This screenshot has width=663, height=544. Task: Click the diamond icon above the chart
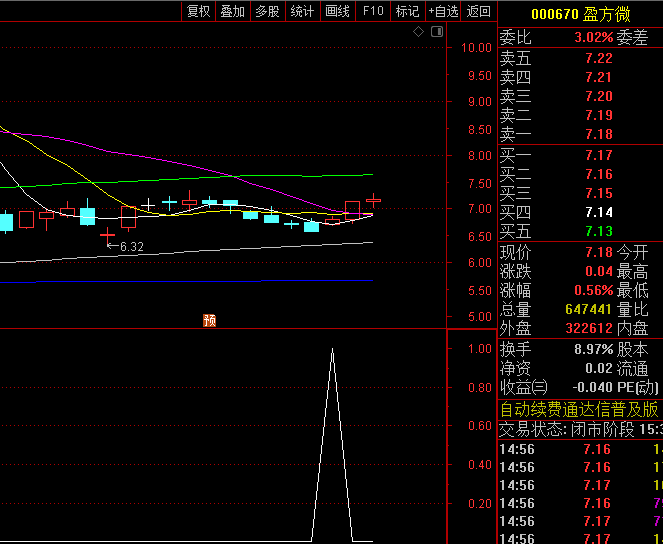point(419,32)
